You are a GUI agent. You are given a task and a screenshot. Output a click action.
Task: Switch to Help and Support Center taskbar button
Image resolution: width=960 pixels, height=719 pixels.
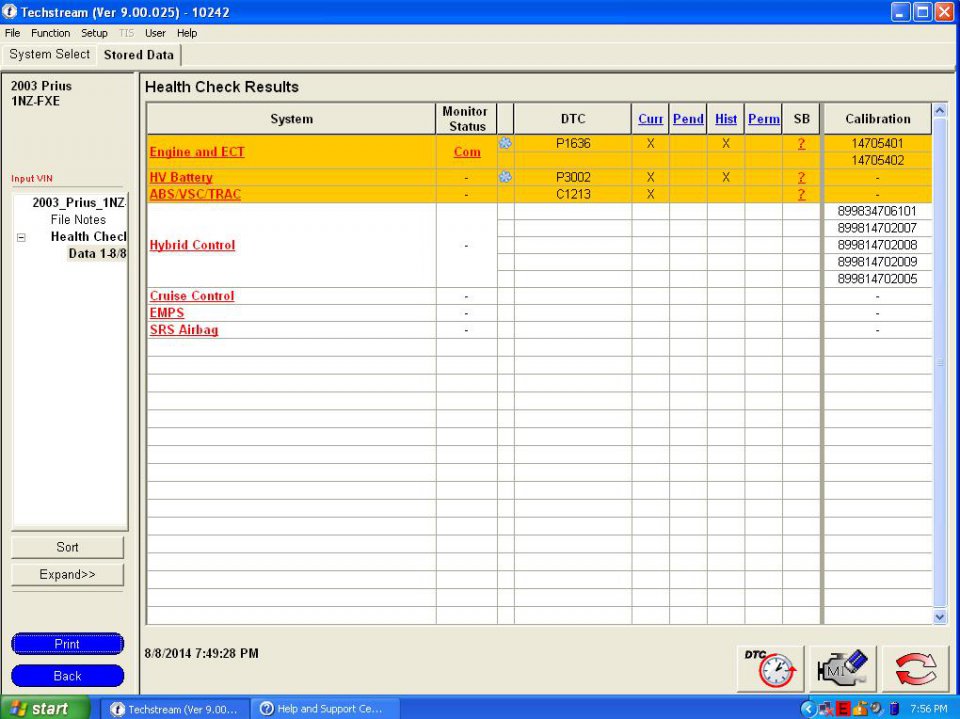pos(325,709)
